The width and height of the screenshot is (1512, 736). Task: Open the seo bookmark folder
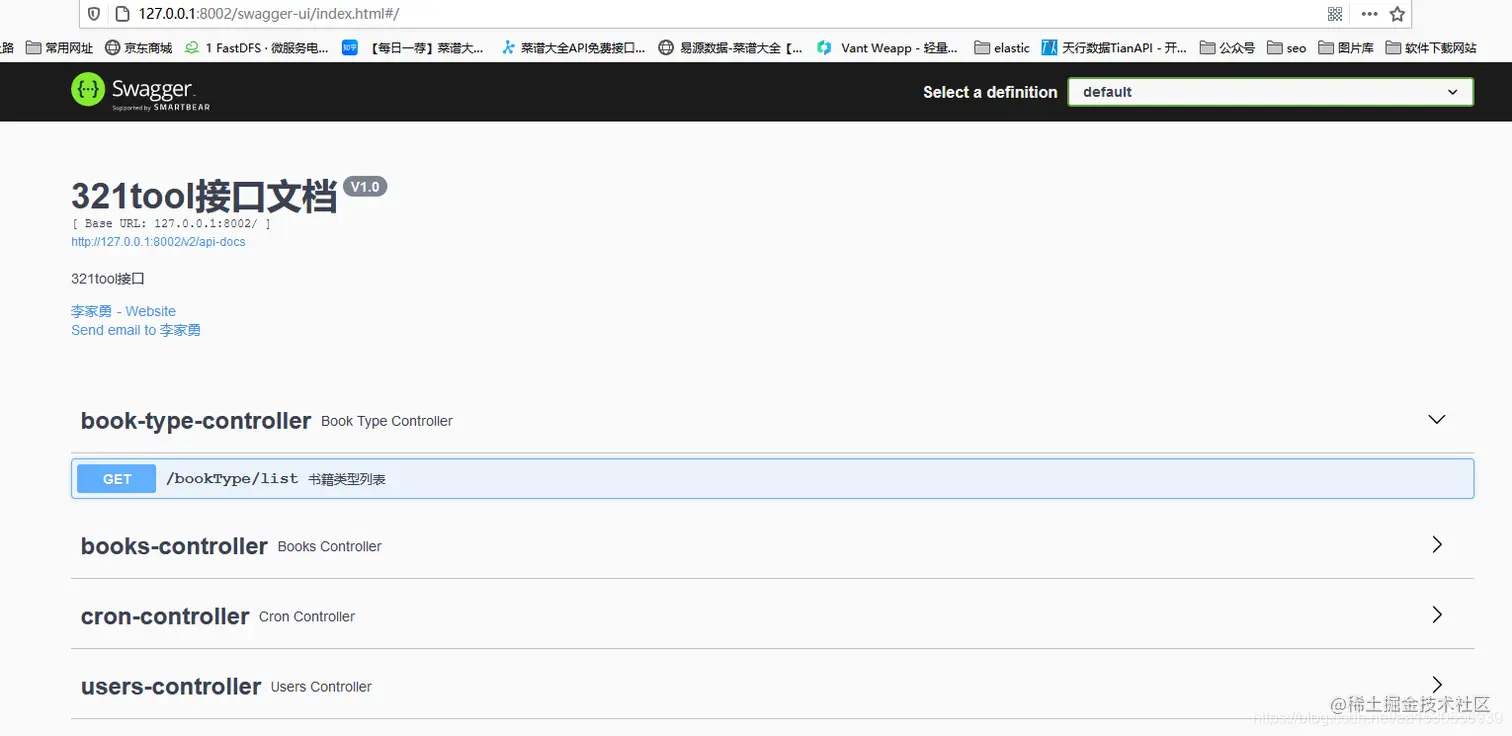pyautogui.click(x=1287, y=47)
